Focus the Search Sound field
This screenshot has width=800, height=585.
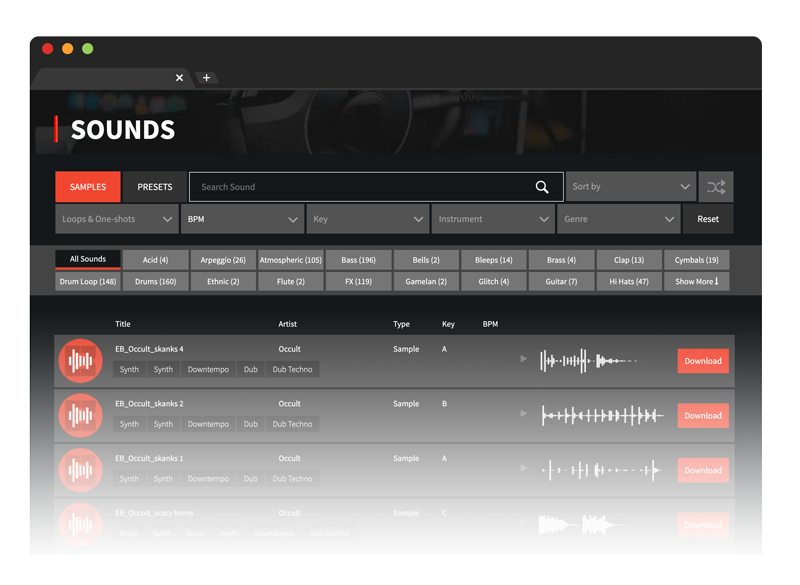coord(376,187)
